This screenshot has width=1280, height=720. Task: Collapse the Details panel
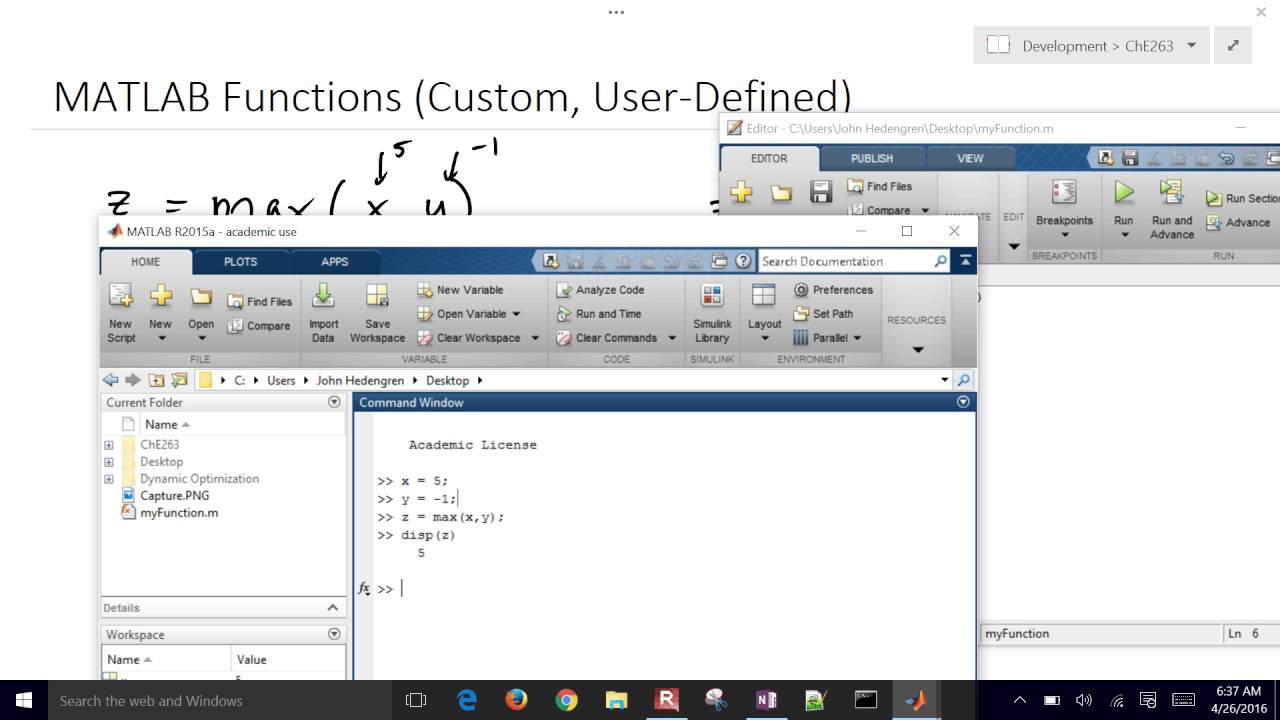point(333,608)
